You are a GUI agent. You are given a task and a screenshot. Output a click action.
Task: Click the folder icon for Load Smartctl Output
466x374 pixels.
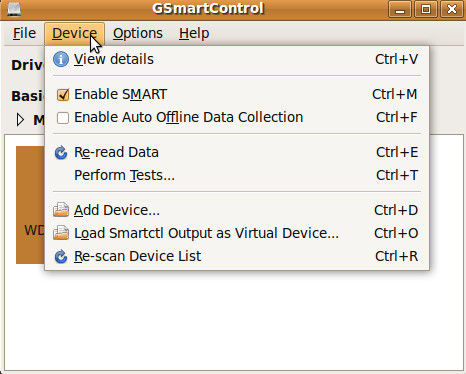click(61, 233)
